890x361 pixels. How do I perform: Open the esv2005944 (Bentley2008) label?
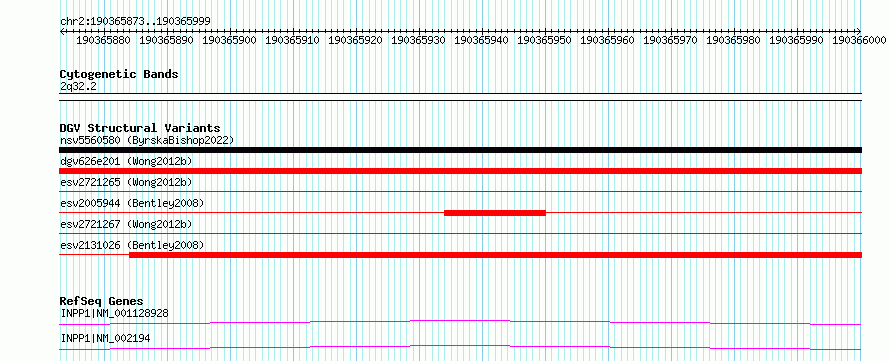(132, 203)
